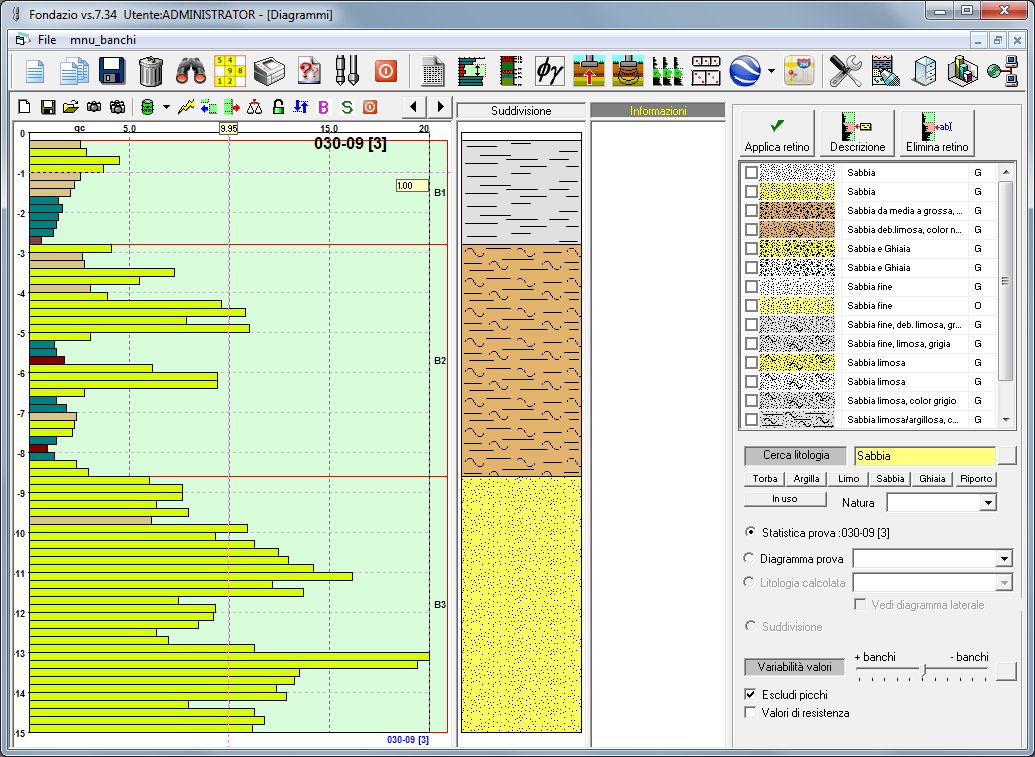Click the green S icon

coord(347,107)
